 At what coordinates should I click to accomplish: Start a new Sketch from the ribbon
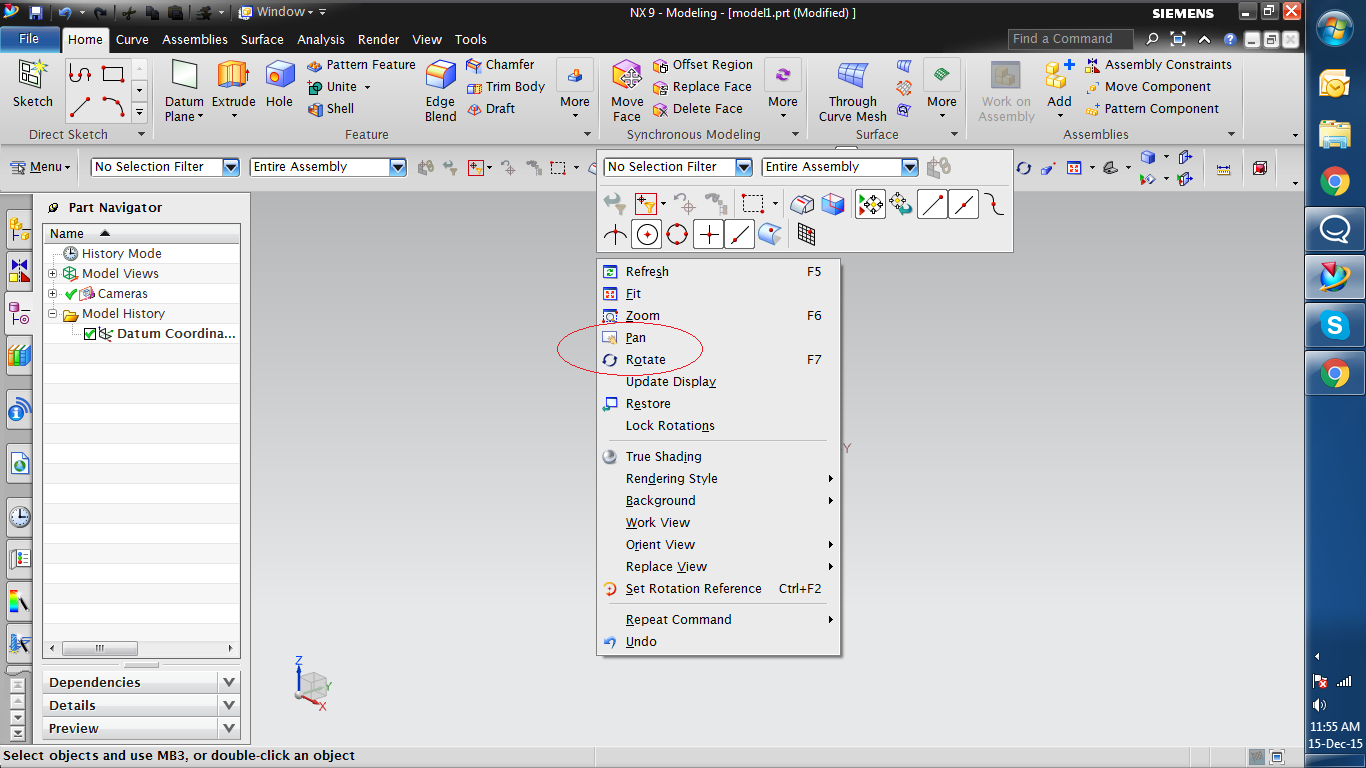coord(33,84)
